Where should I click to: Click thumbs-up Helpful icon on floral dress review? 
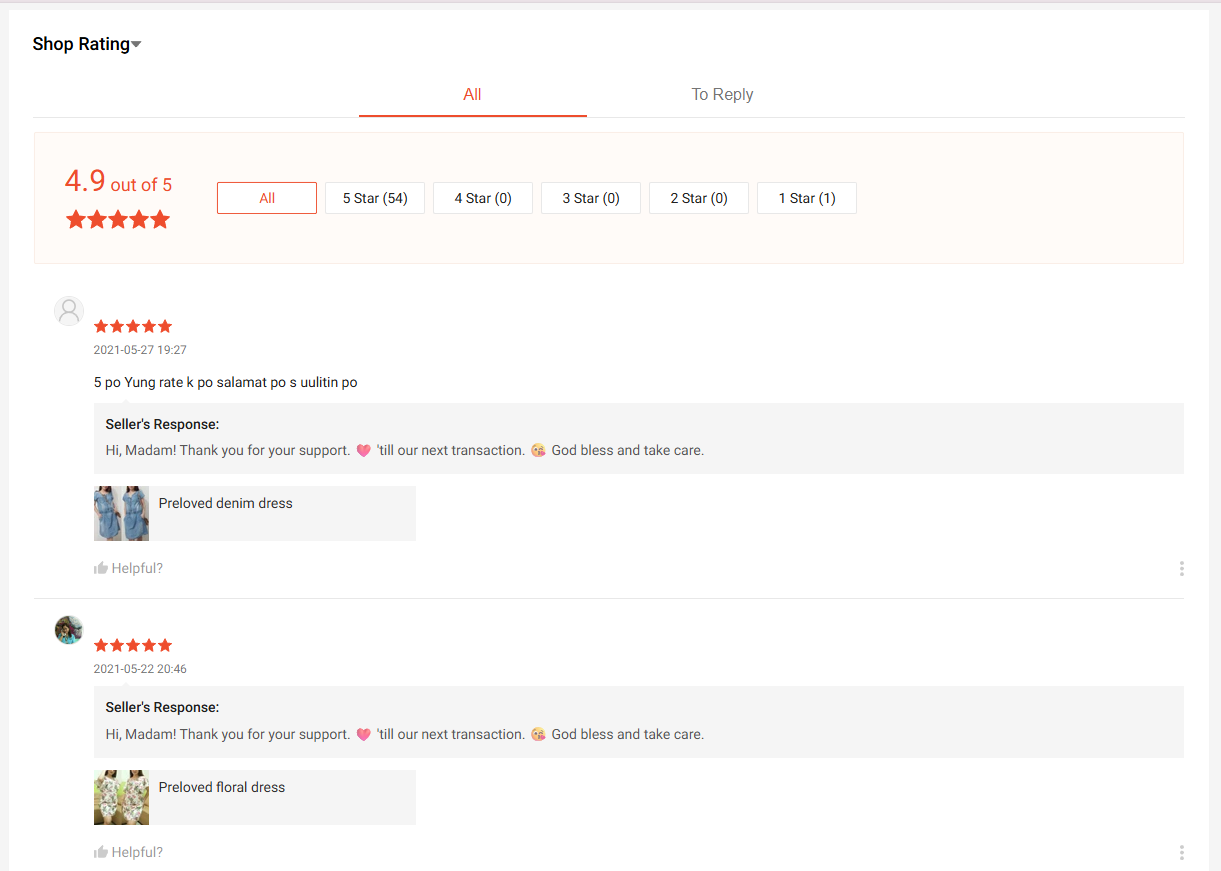(x=101, y=853)
